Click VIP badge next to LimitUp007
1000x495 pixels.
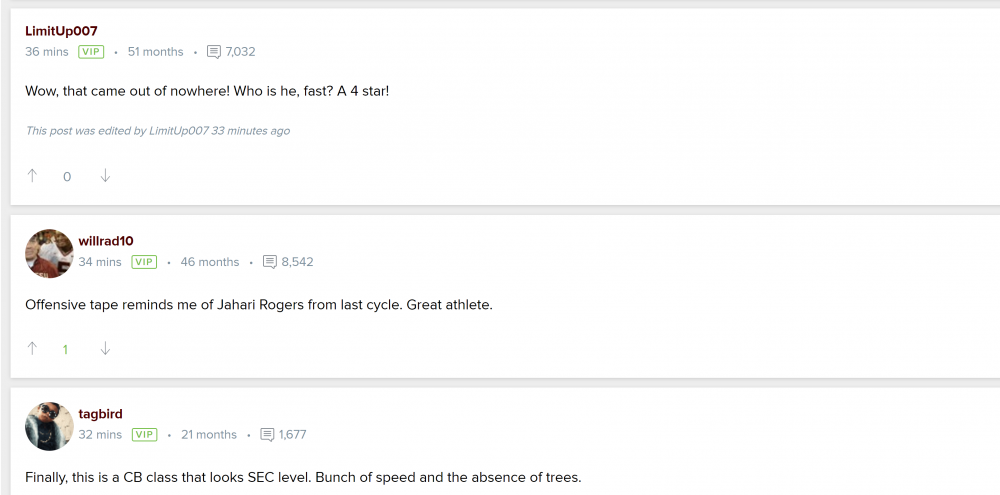coord(91,52)
